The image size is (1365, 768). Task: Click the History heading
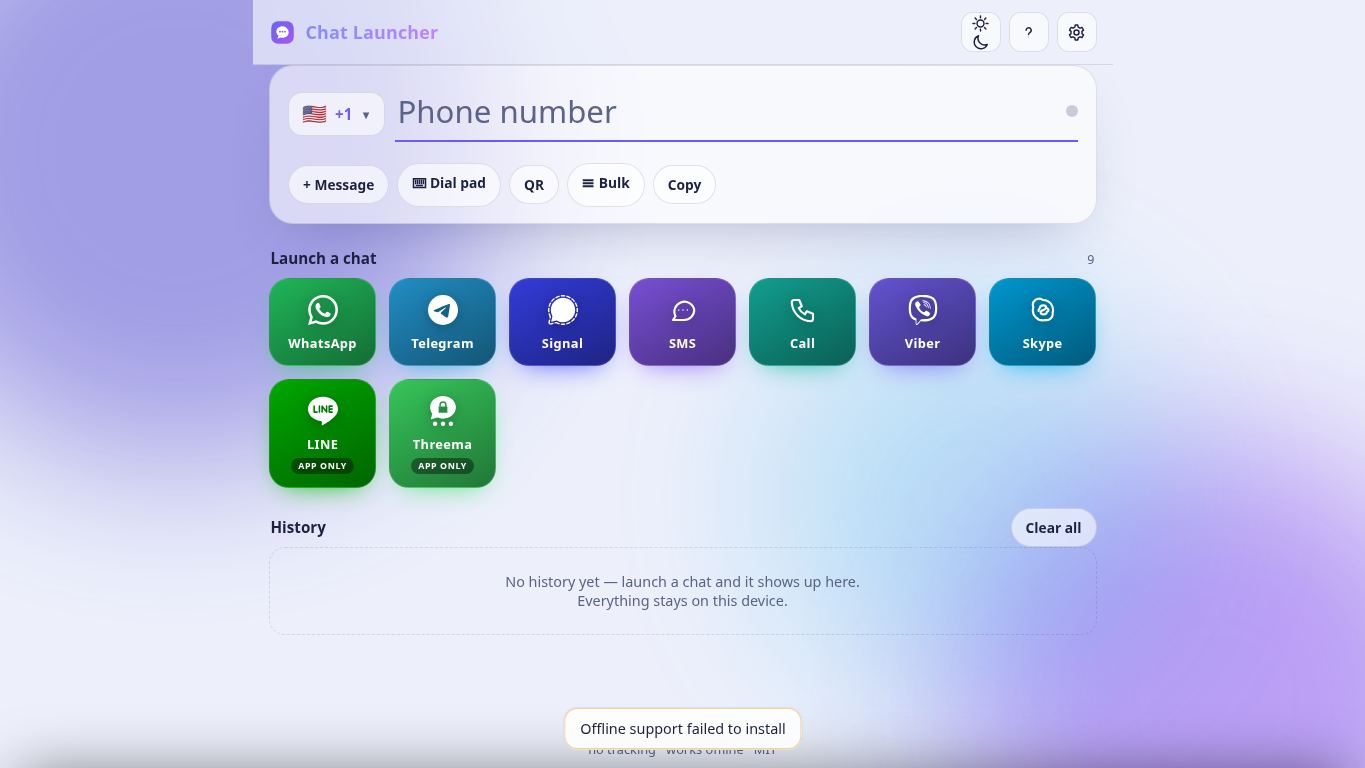pos(298,527)
